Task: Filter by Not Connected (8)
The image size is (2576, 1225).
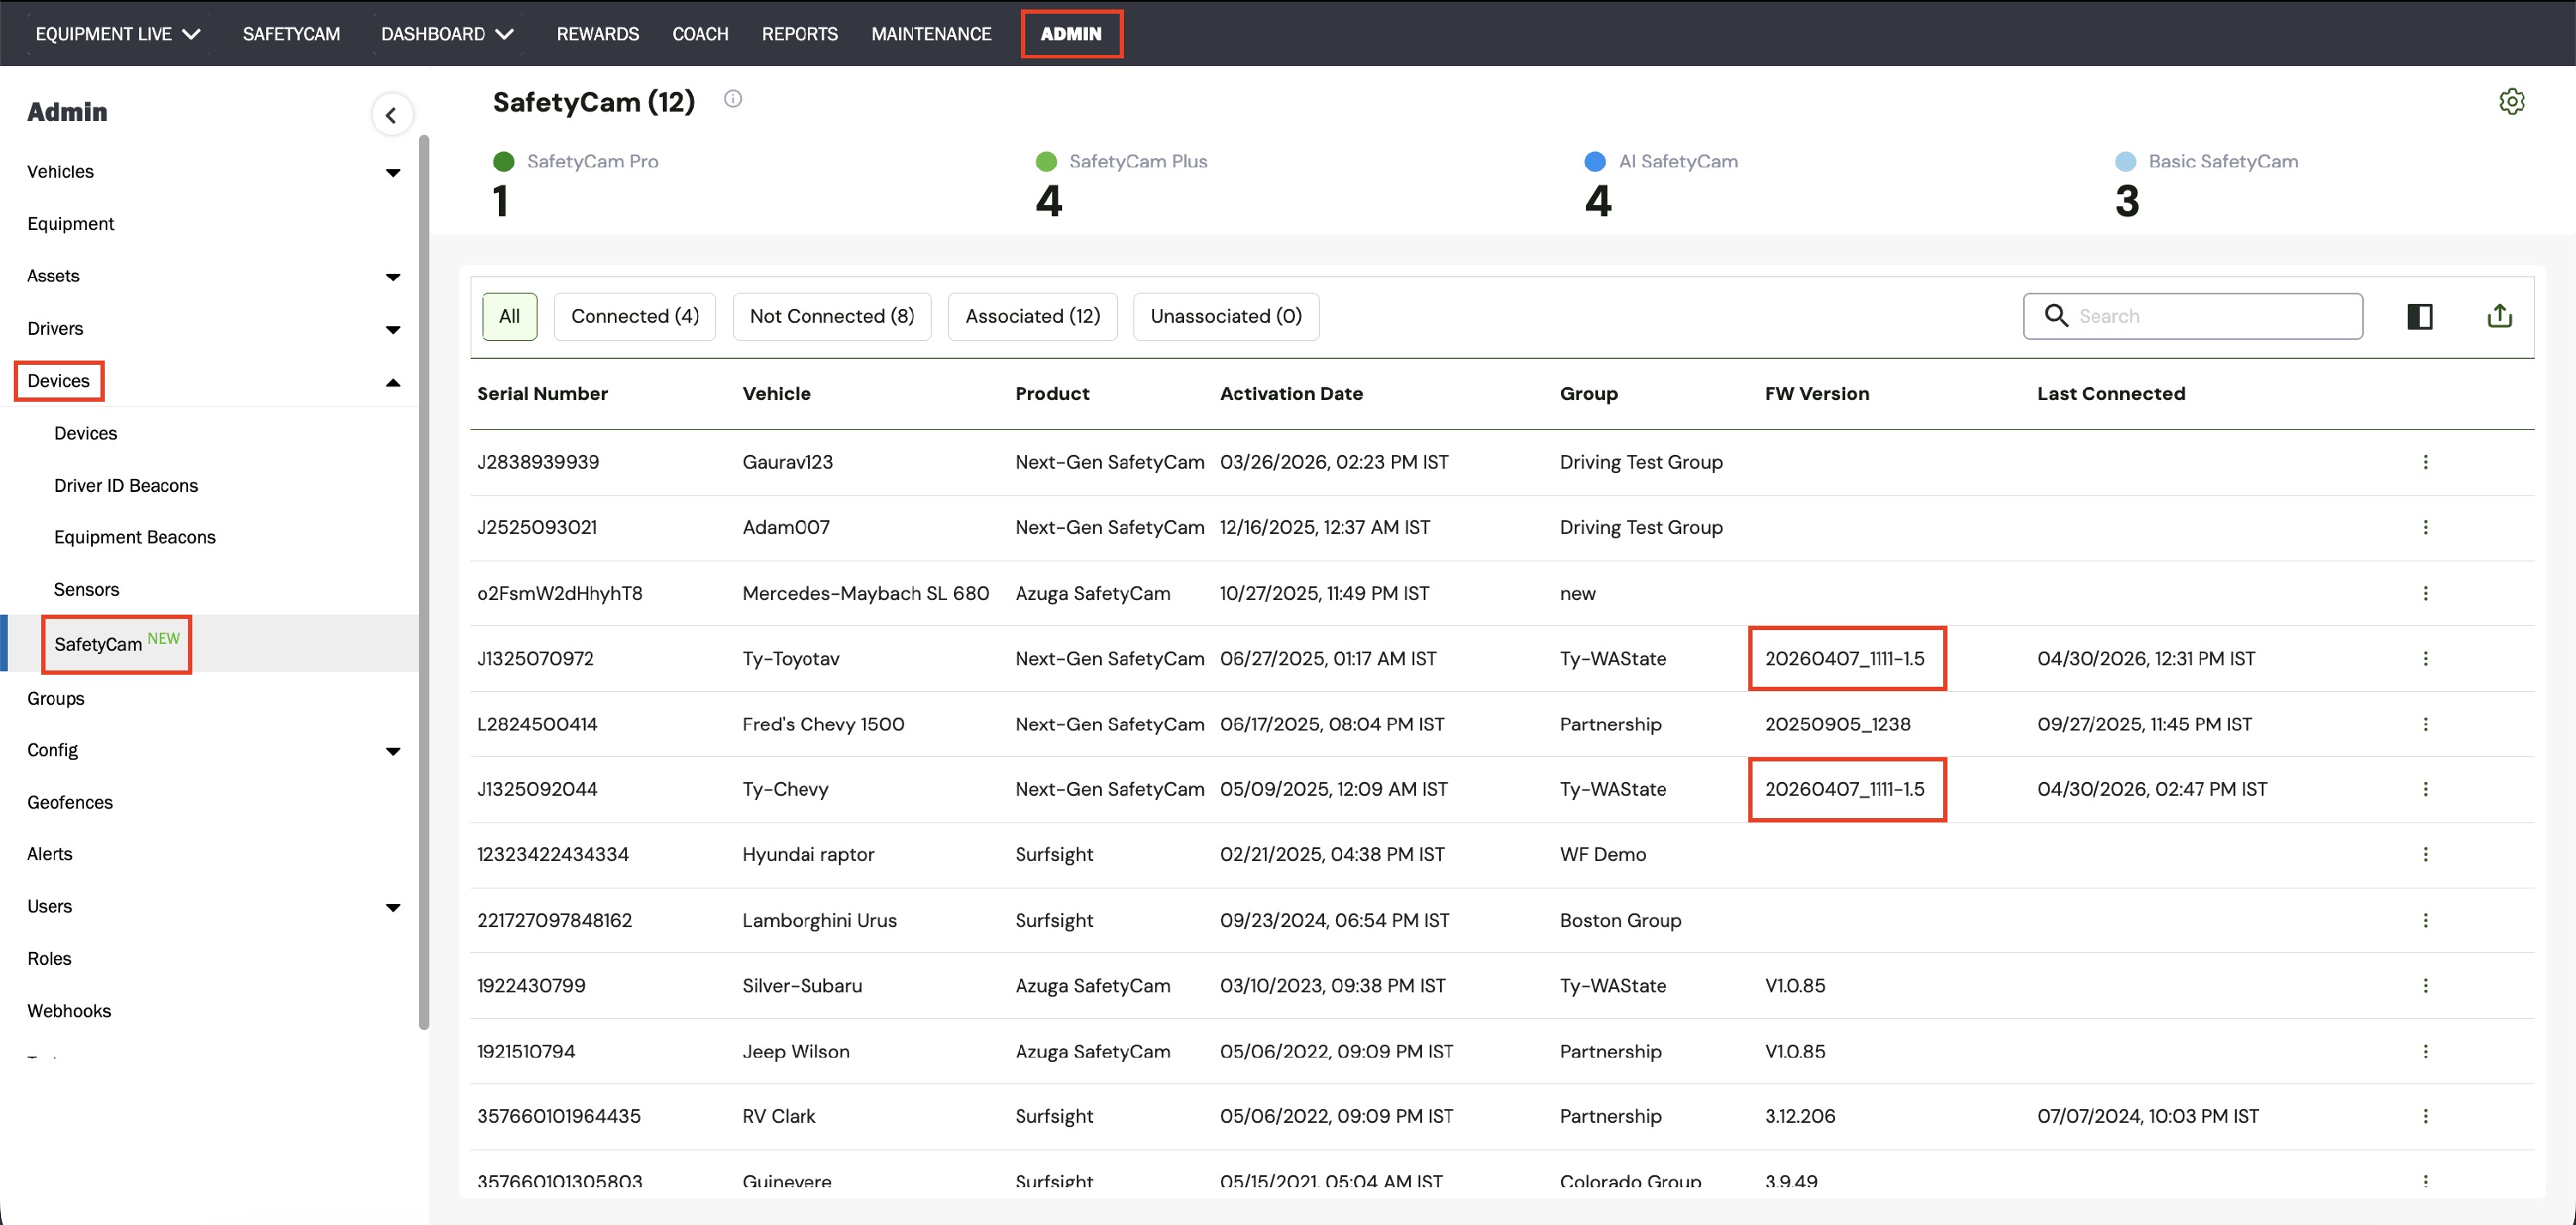Action: 832,317
